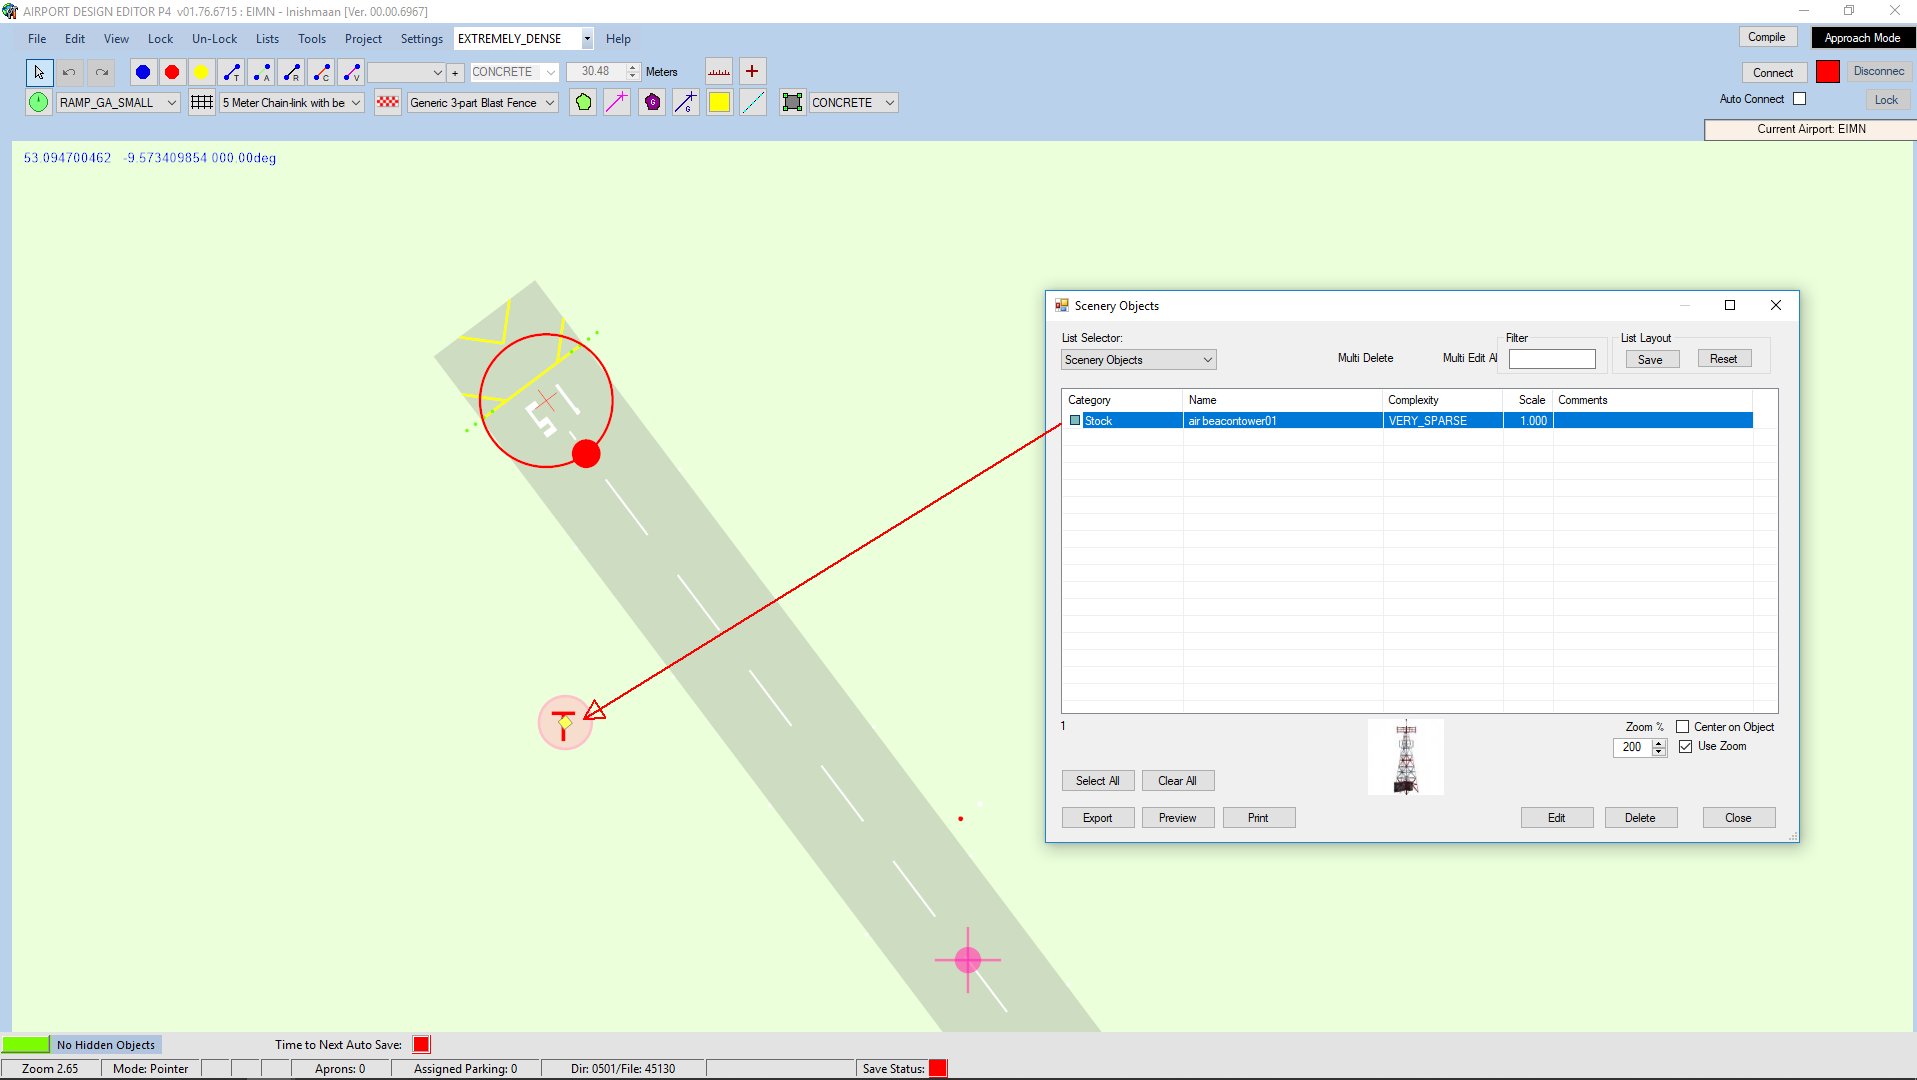This screenshot has width=1917, height=1080.
Task: Click the red ruler measure icon
Action: coord(719,72)
